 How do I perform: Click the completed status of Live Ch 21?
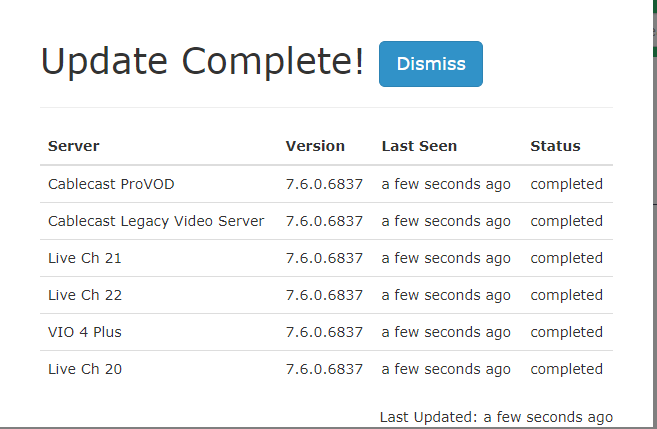pyautogui.click(x=566, y=258)
